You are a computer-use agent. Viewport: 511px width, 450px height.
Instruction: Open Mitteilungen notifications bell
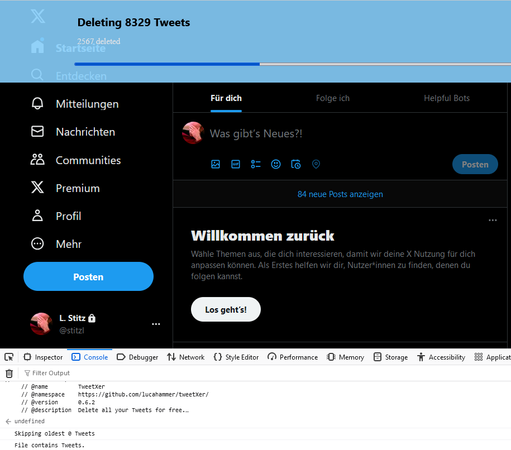(37, 104)
